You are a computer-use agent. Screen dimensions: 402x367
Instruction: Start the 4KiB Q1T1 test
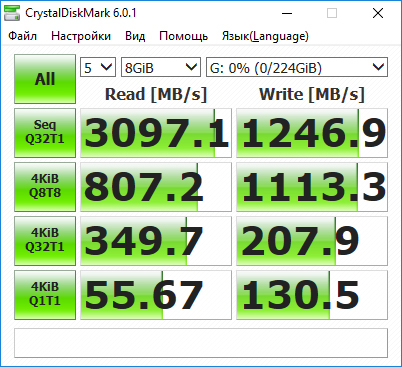coord(45,295)
